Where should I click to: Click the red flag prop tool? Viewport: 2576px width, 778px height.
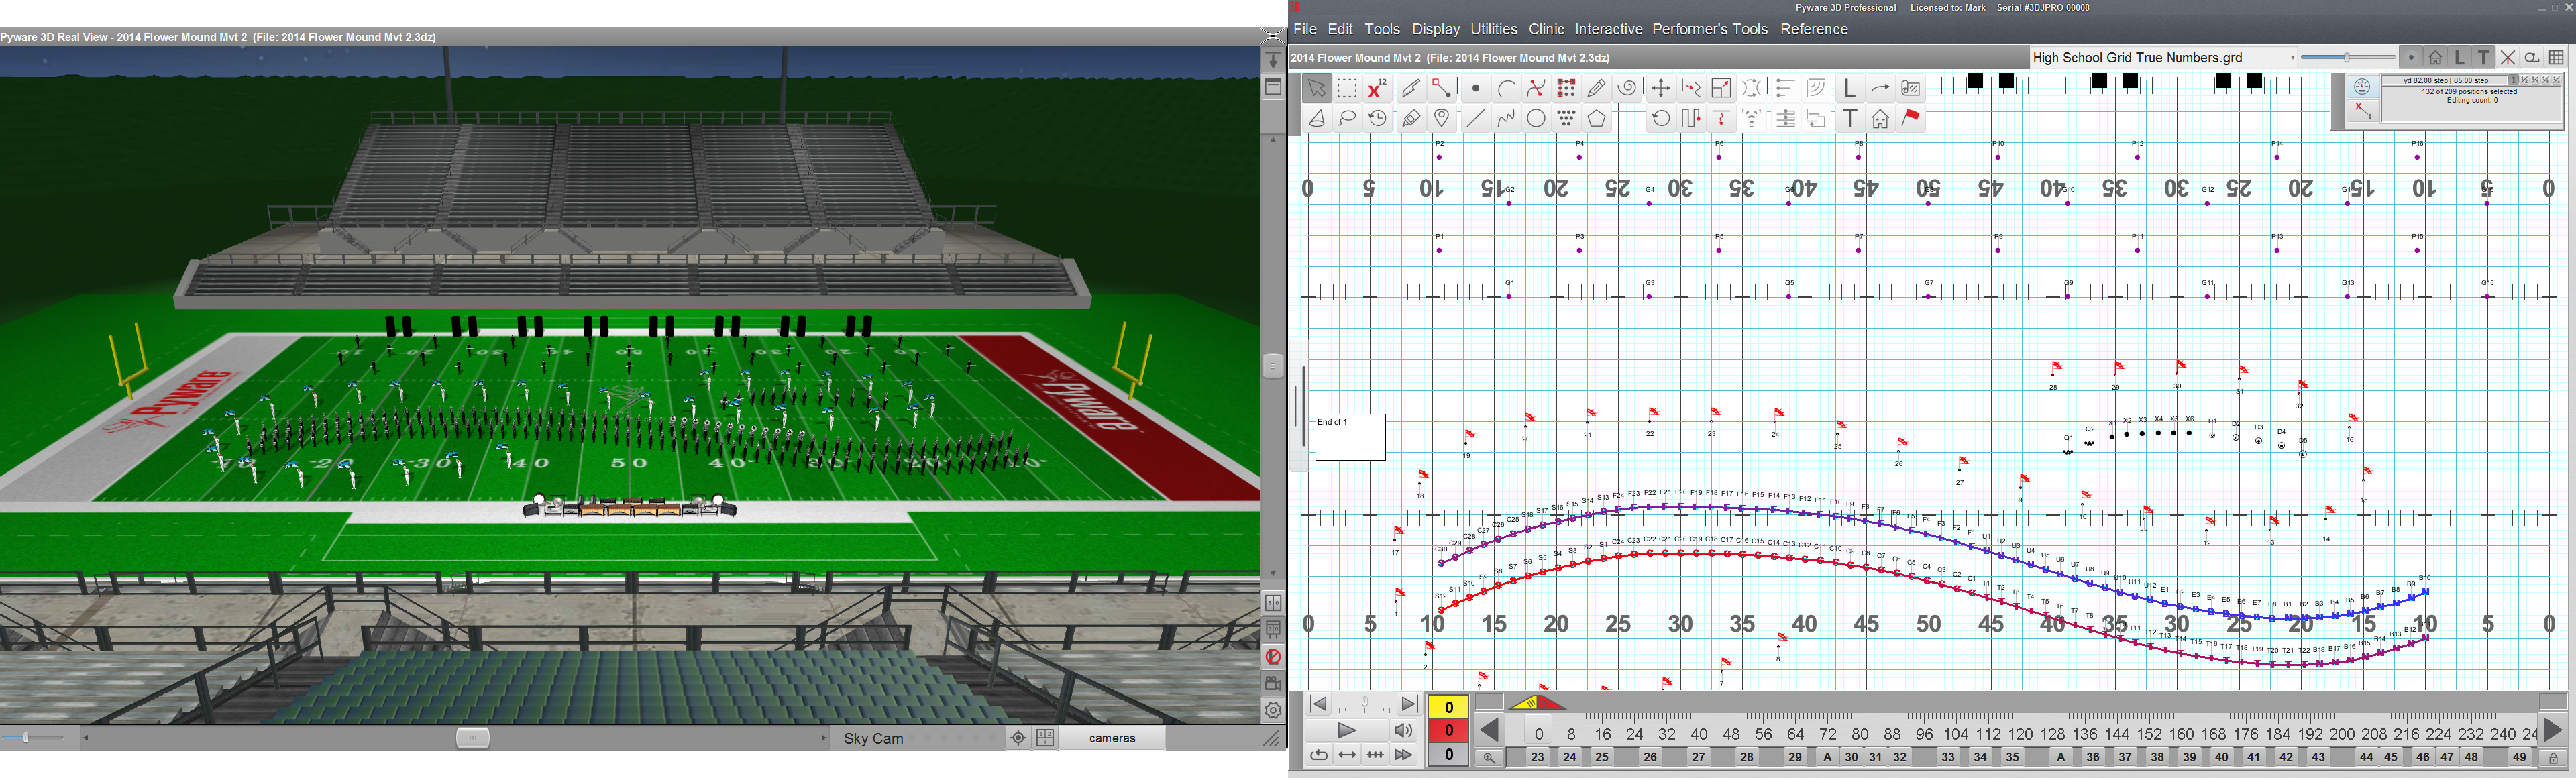coord(1910,119)
